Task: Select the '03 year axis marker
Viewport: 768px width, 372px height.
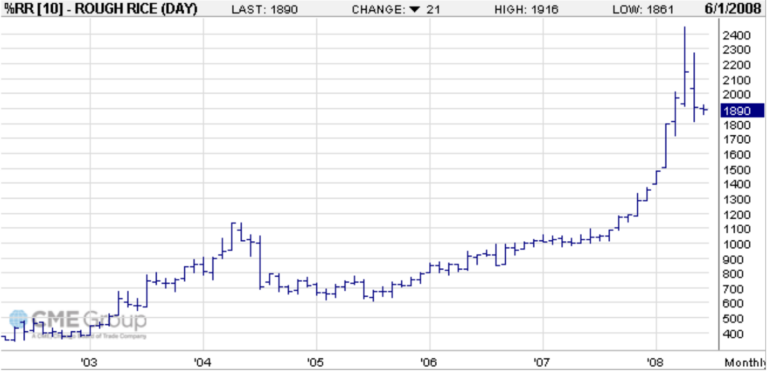Action: [89, 363]
